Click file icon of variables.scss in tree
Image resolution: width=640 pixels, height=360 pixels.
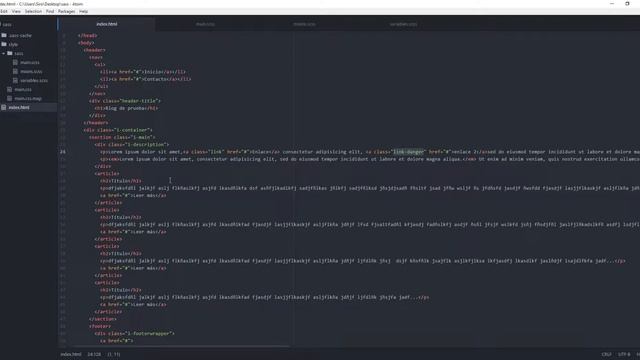pyautogui.click(x=16, y=80)
